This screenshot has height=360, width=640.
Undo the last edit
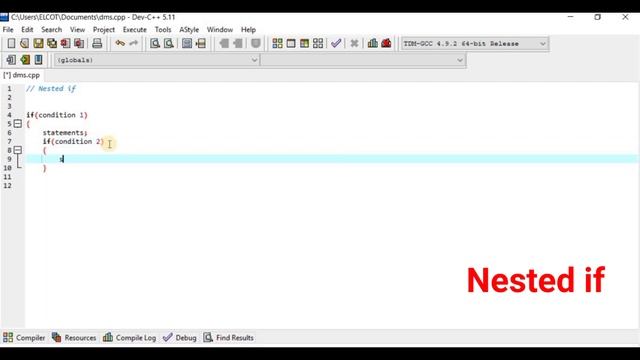(120, 43)
